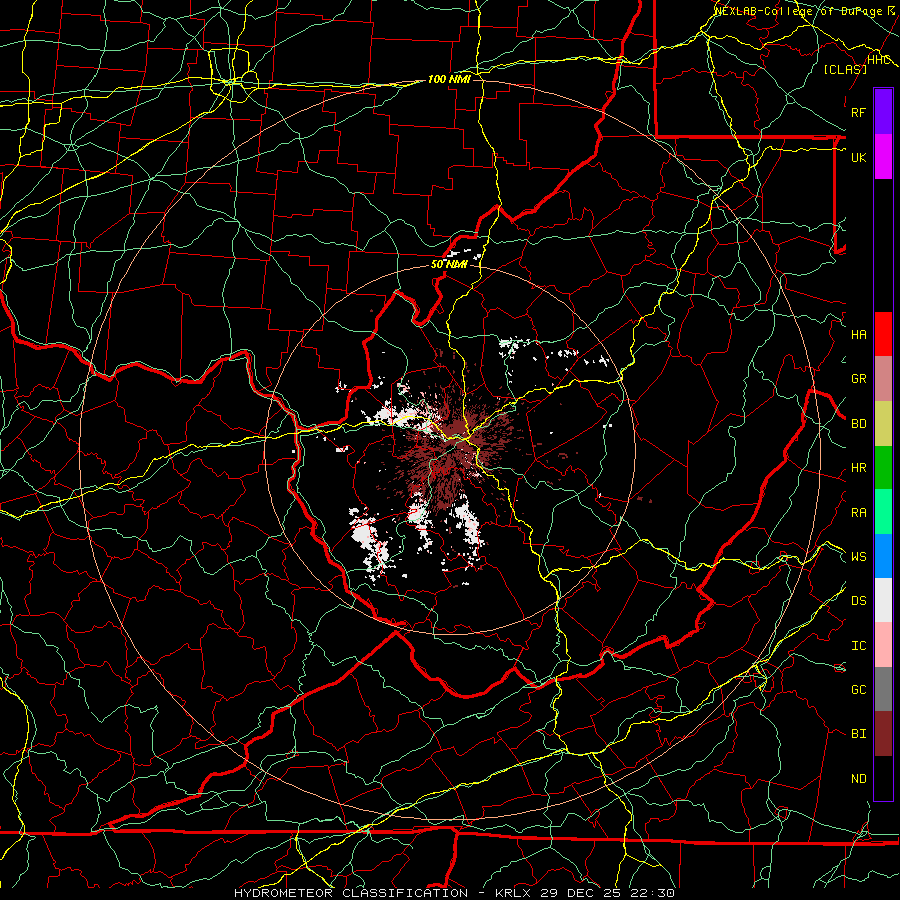900x900 pixels.
Task: Click the HR legend label
Action: point(858,468)
